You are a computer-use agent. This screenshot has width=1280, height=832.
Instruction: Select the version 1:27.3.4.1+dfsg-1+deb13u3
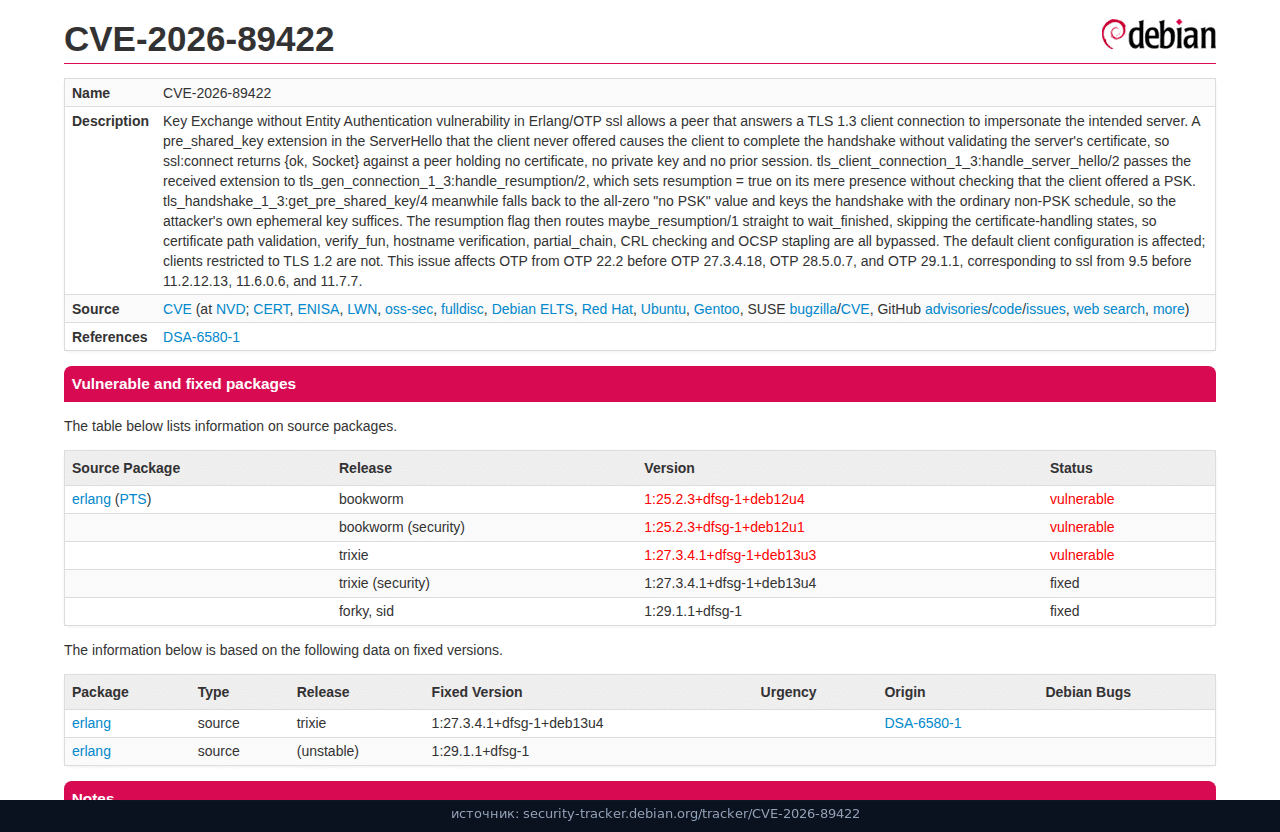[x=730, y=555]
